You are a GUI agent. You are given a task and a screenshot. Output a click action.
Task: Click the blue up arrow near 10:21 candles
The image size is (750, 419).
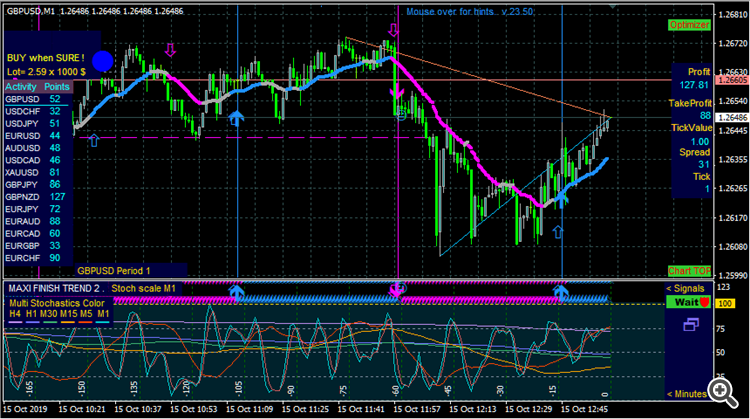click(94, 141)
